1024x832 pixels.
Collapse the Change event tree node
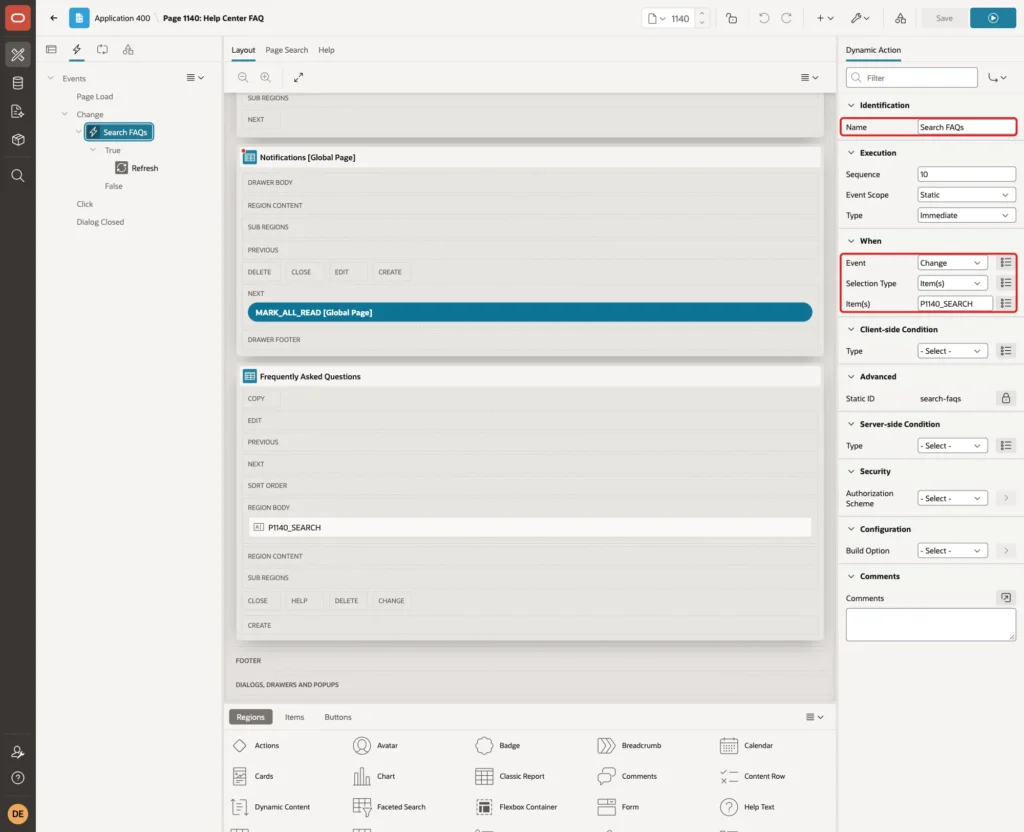[65, 114]
